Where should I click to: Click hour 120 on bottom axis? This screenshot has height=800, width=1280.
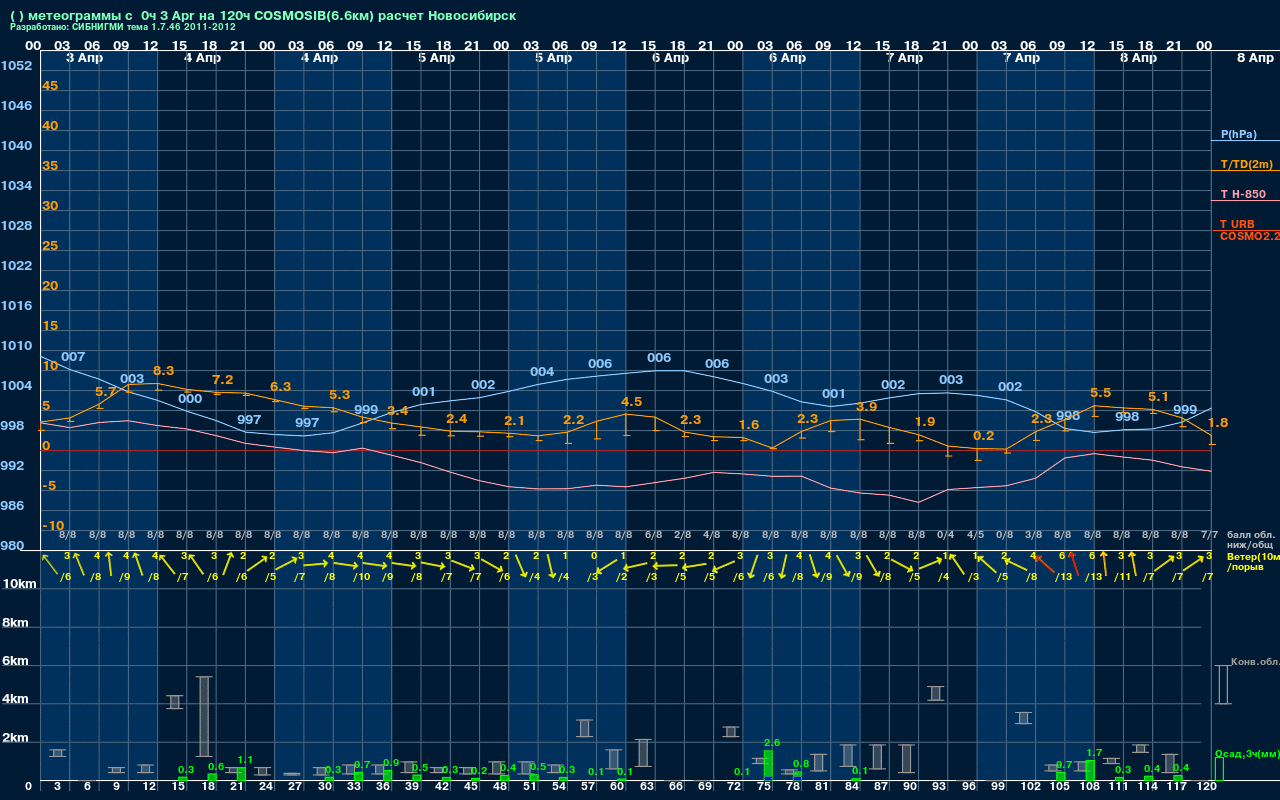click(x=1206, y=787)
